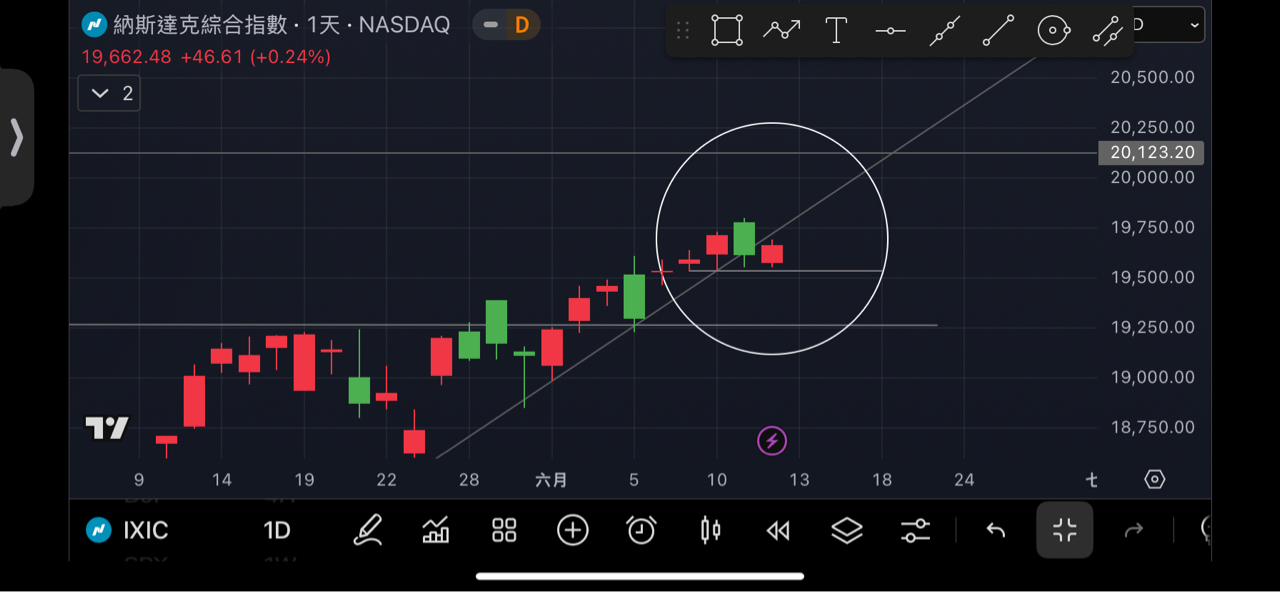Open the indicators panel
Viewport: 1280px width, 592px height.
tap(436, 530)
